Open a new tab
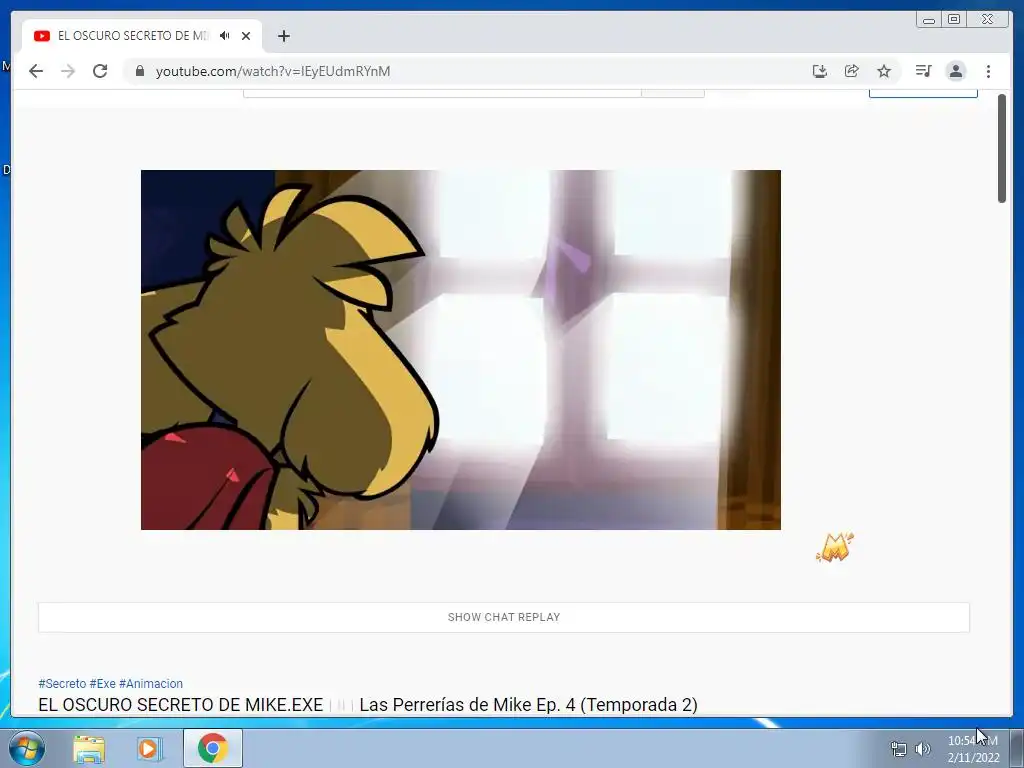This screenshot has height=768, width=1024. [283, 36]
